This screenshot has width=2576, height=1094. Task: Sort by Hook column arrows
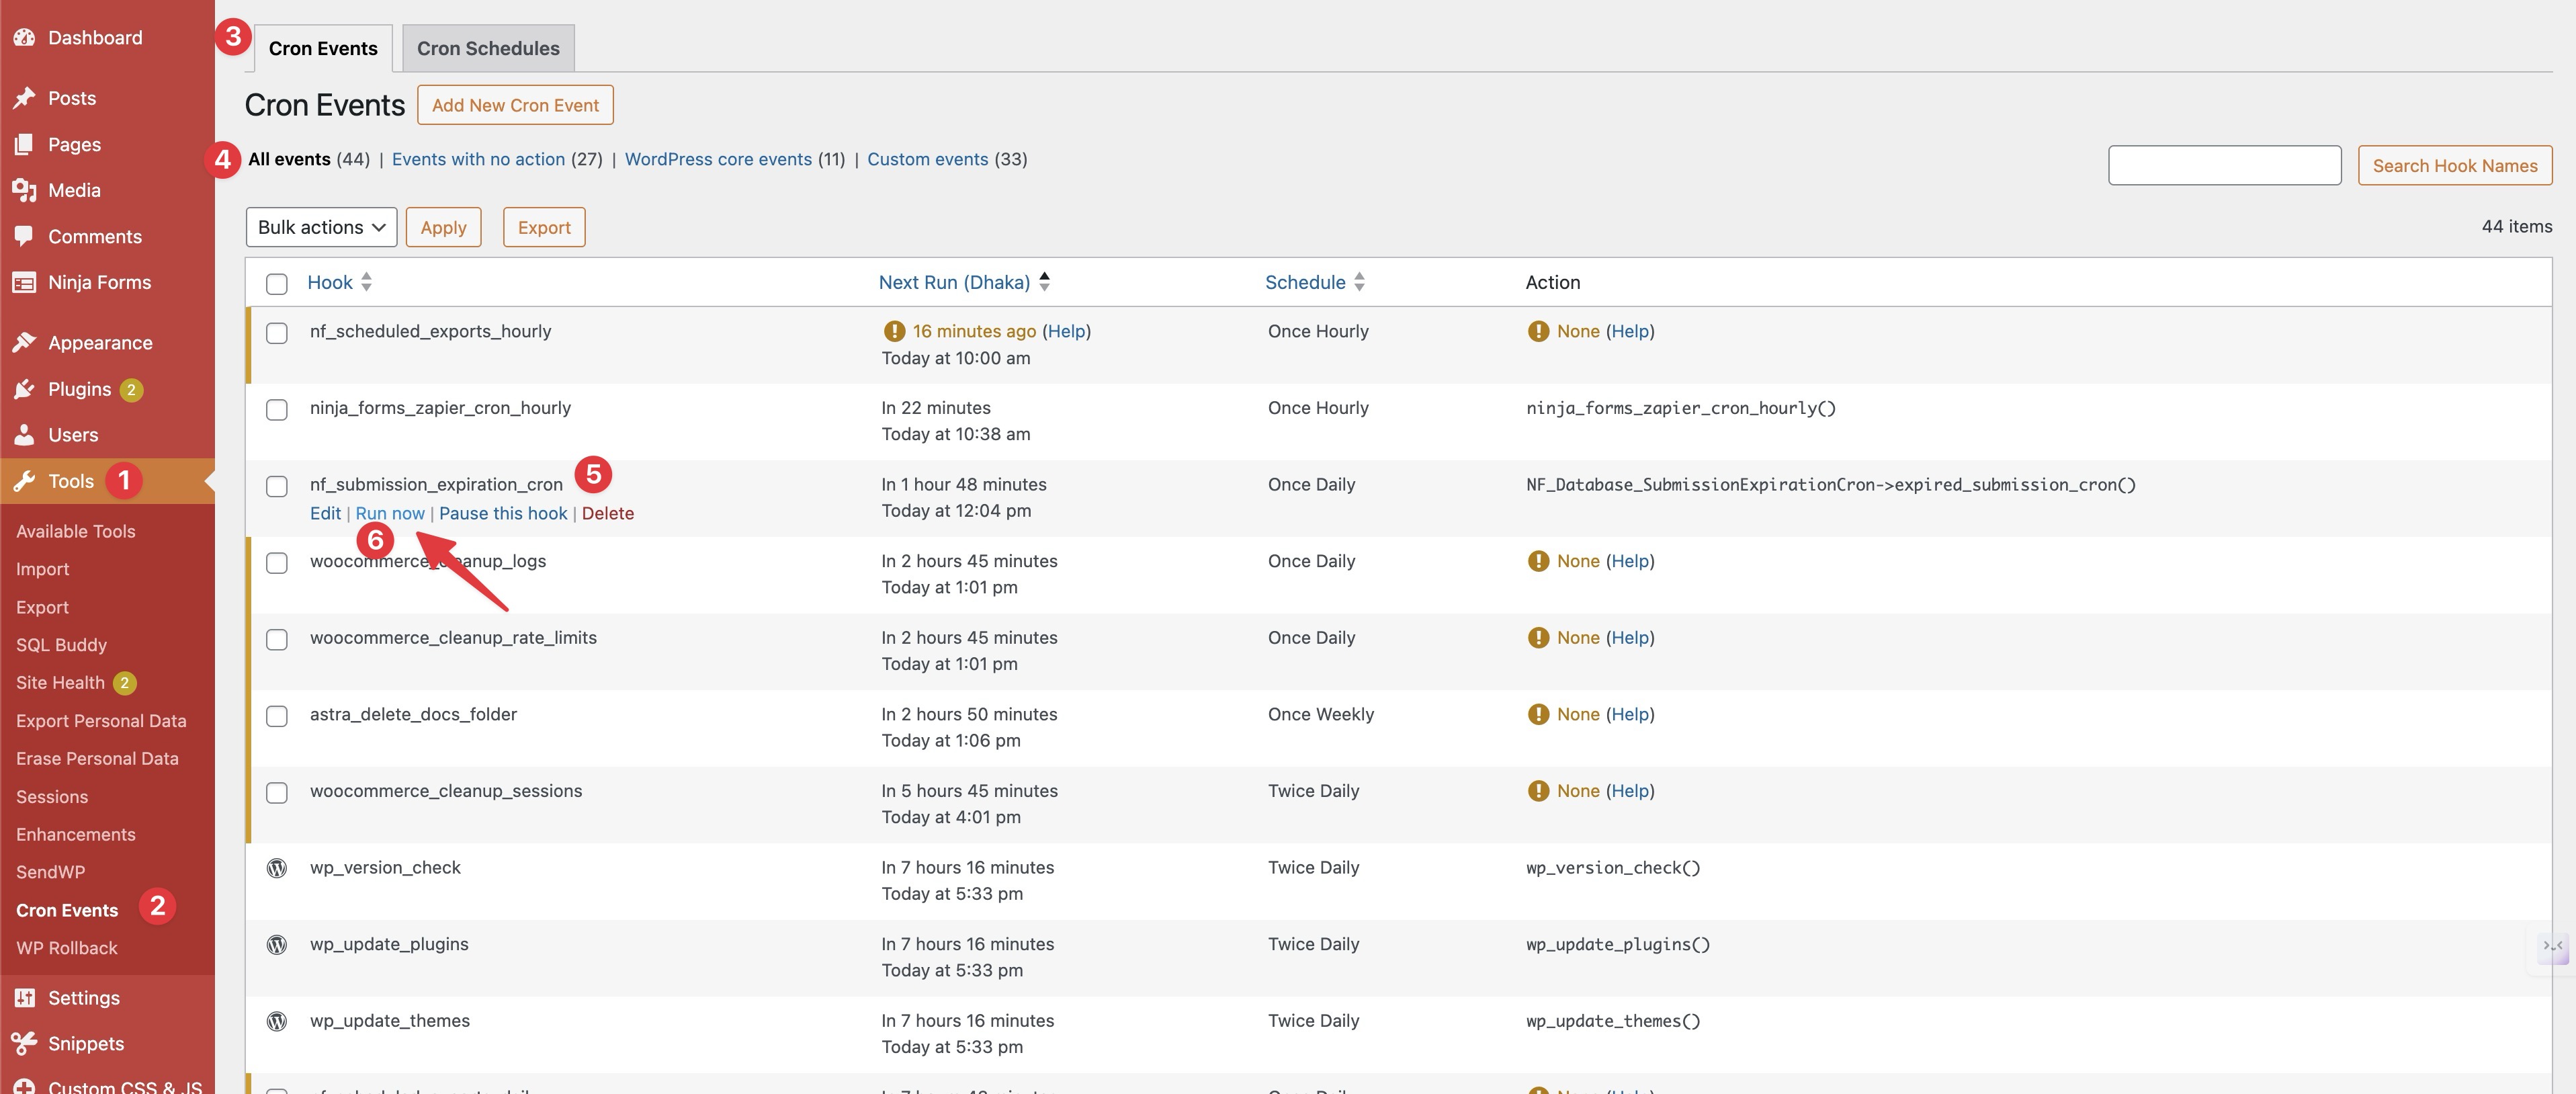[366, 282]
